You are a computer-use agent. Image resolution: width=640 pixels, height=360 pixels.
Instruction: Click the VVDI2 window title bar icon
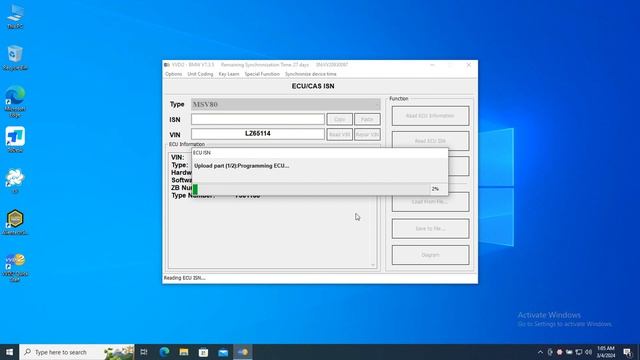[167, 65]
